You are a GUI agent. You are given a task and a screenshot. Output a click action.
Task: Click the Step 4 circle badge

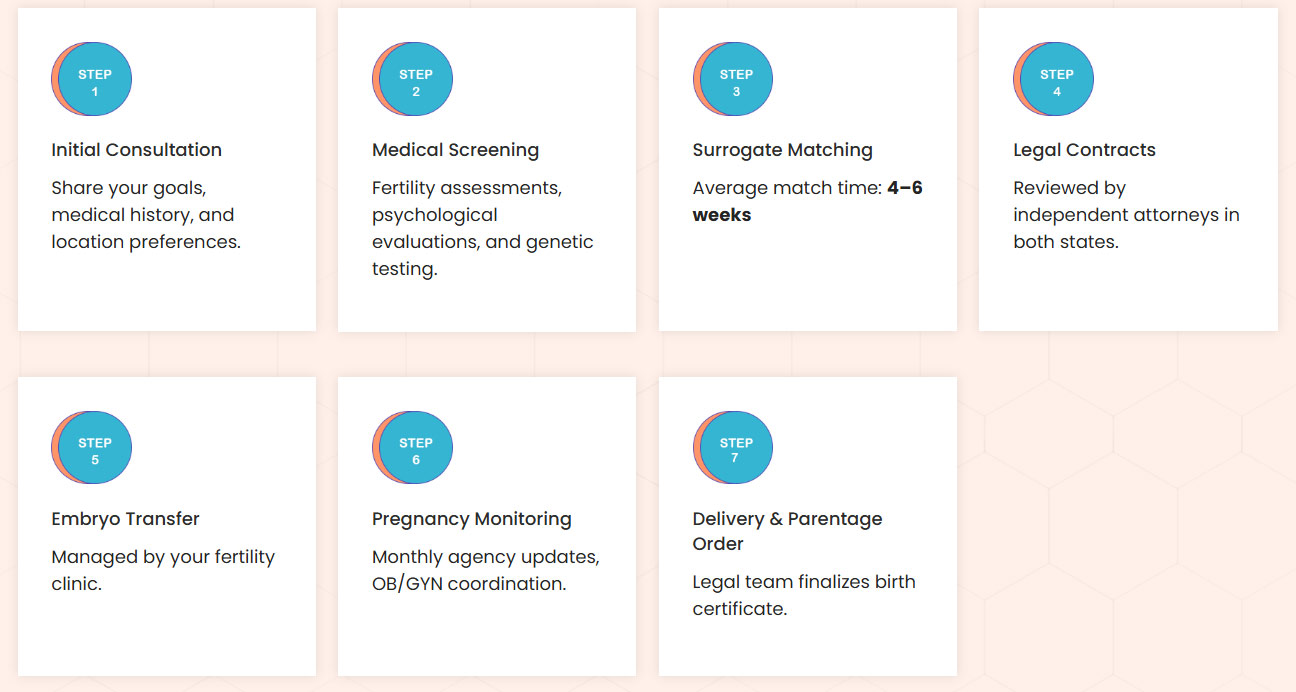[1055, 79]
